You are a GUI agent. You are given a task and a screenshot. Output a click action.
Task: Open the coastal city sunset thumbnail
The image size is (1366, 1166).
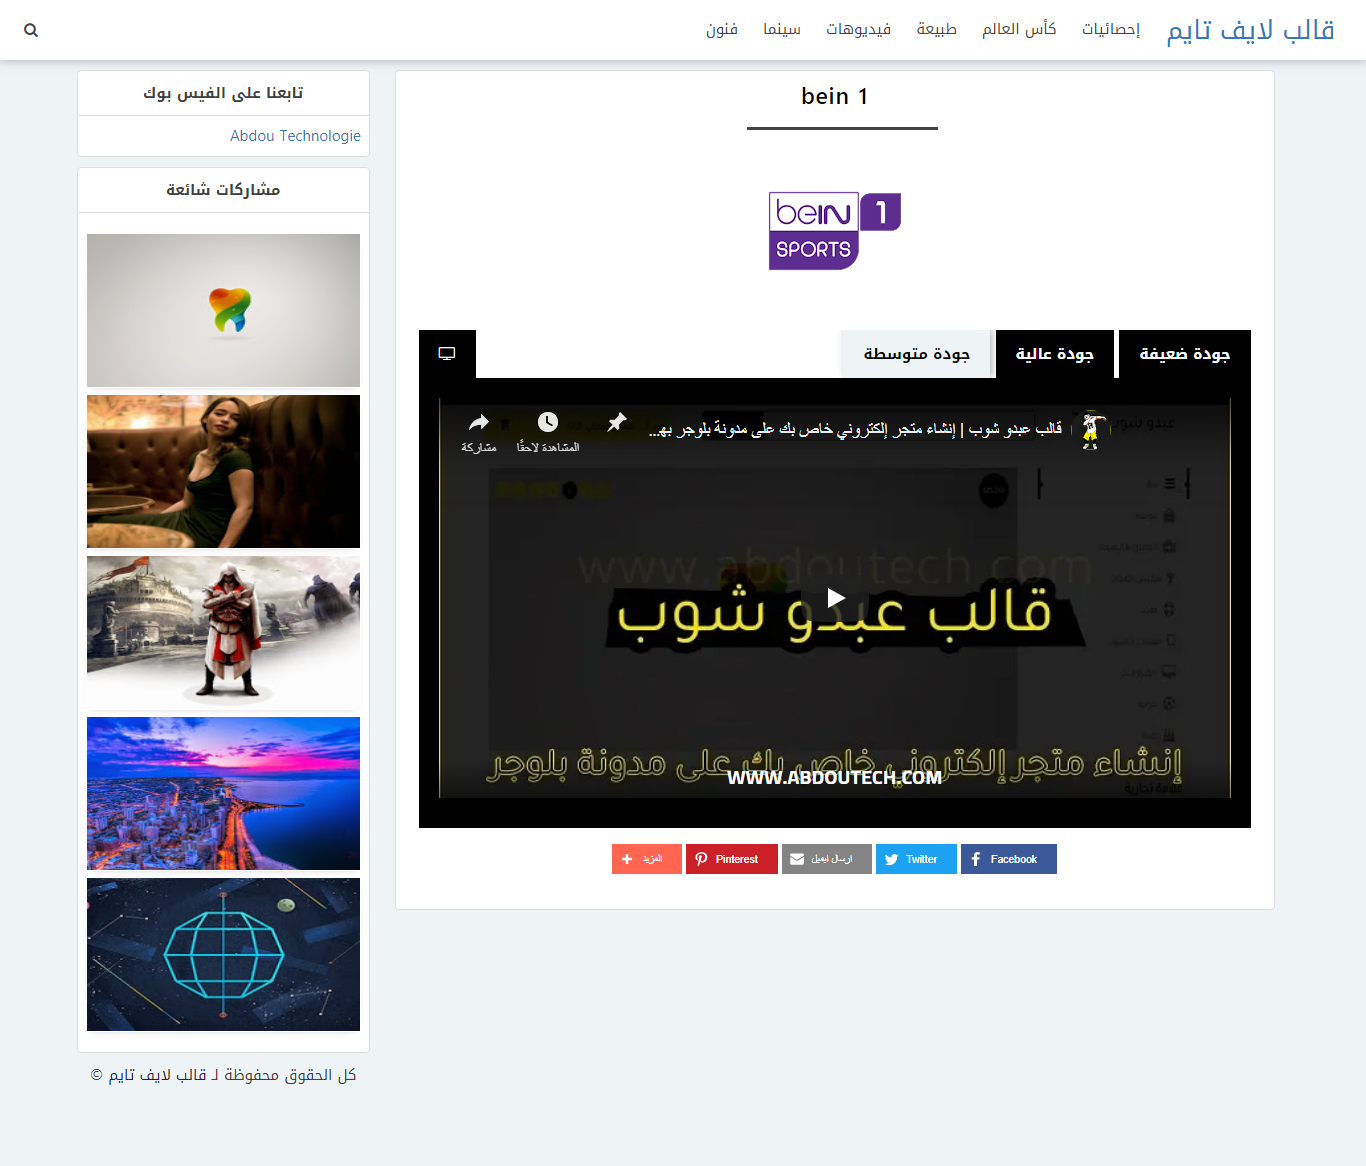pyautogui.click(x=223, y=793)
